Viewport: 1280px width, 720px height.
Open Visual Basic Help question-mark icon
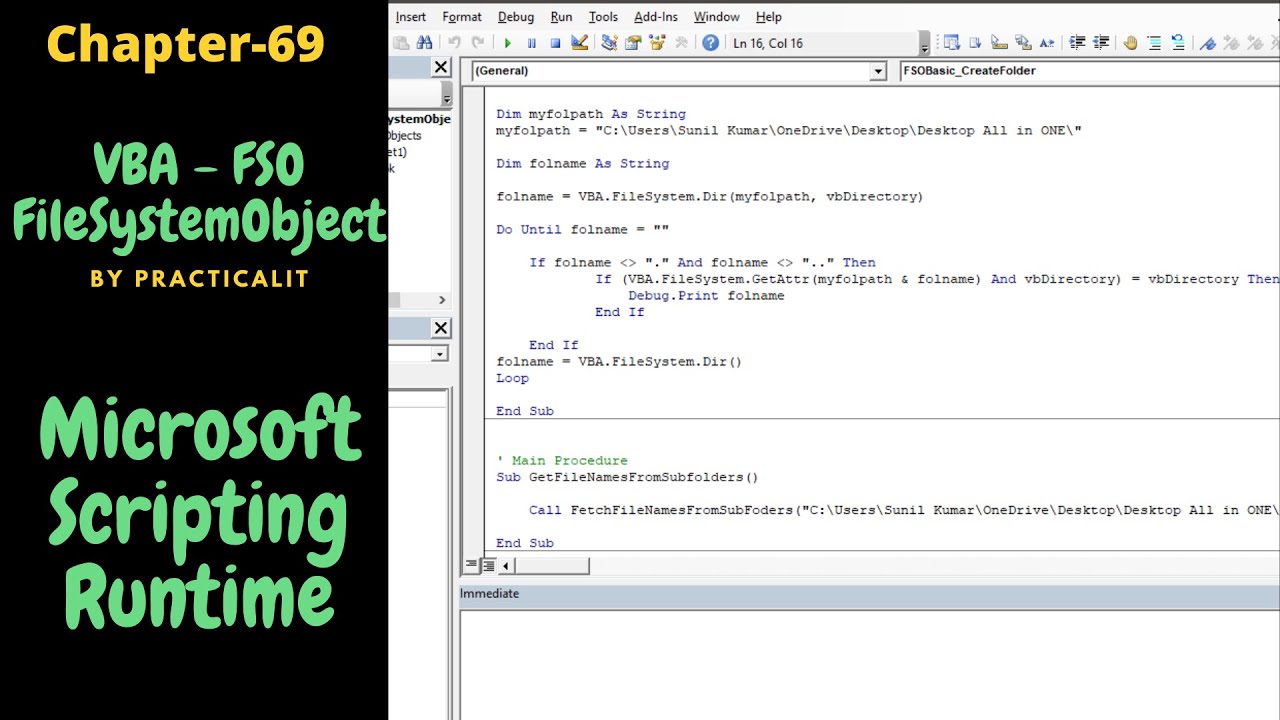(x=710, y=43)
